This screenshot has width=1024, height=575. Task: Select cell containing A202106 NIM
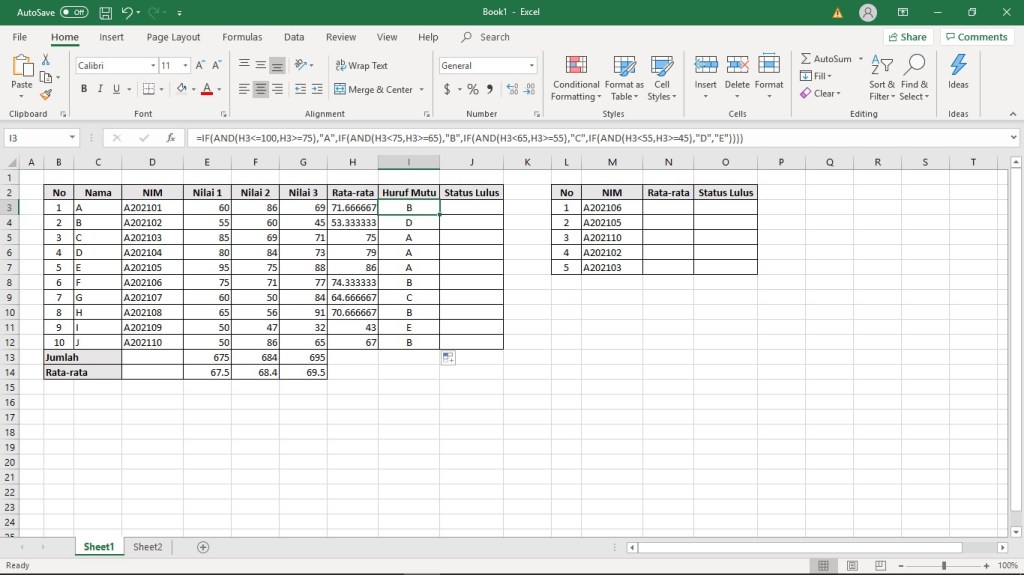[x=612, y=208]
